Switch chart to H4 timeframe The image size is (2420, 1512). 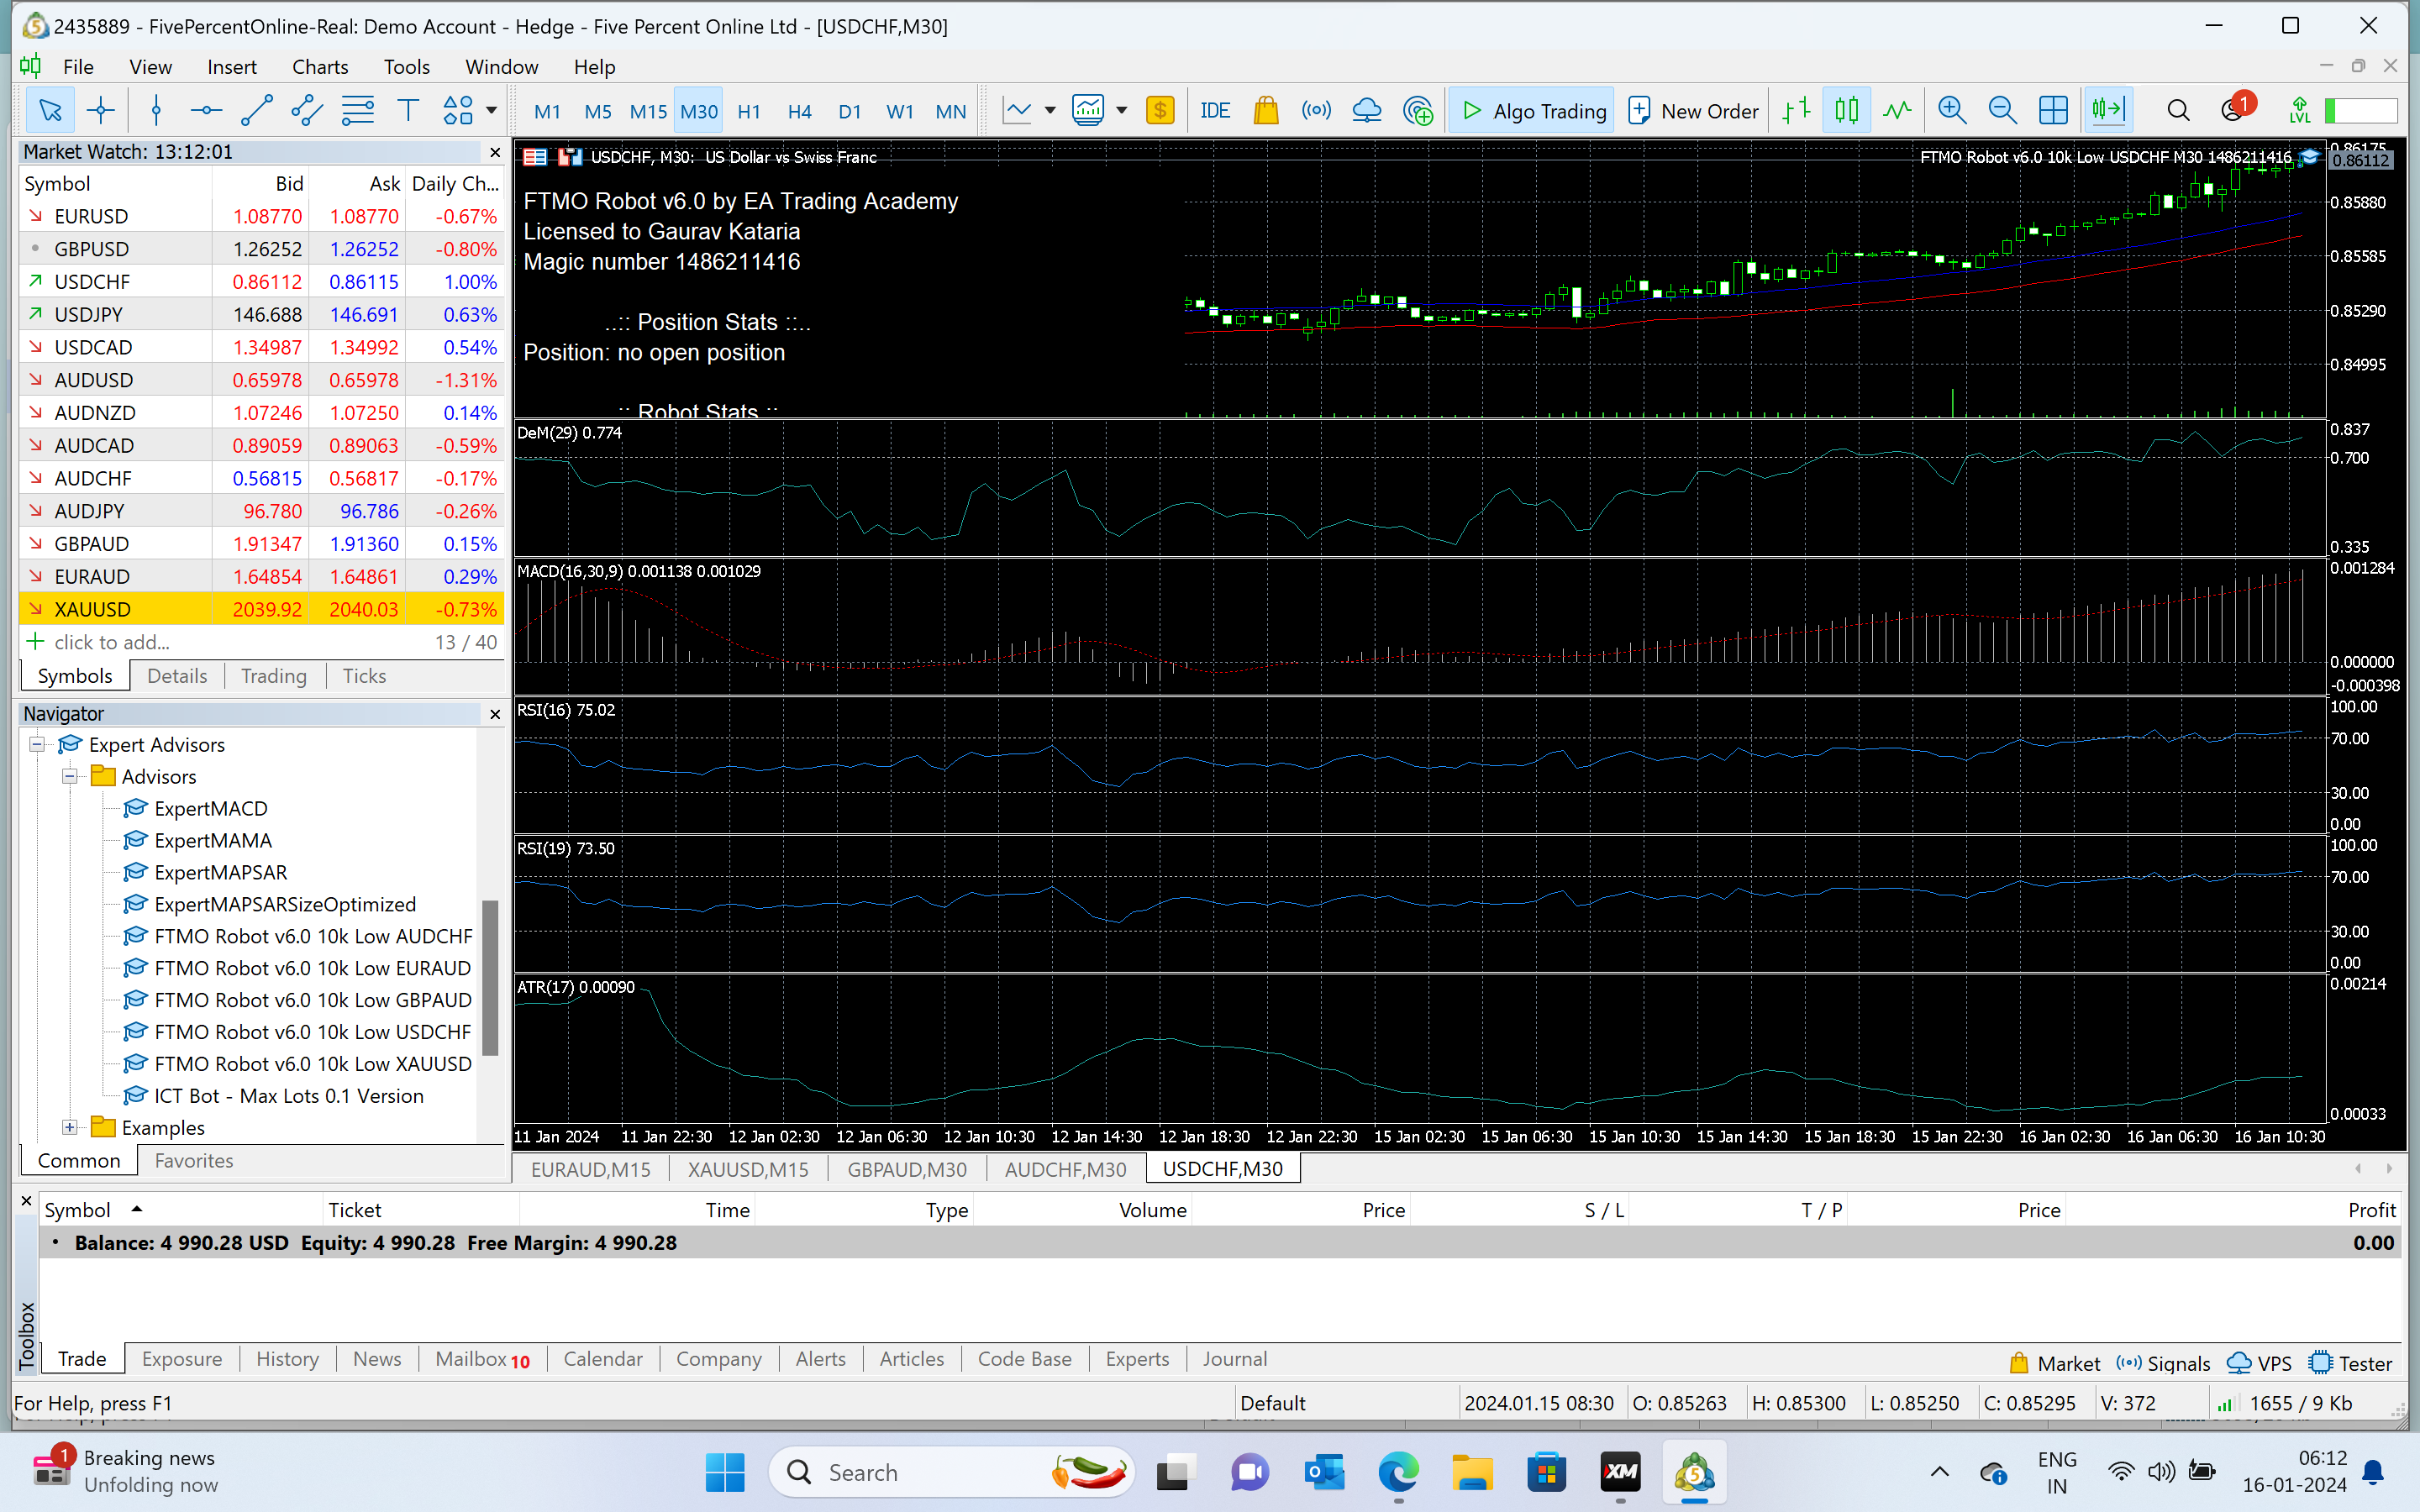click(799, 111)
